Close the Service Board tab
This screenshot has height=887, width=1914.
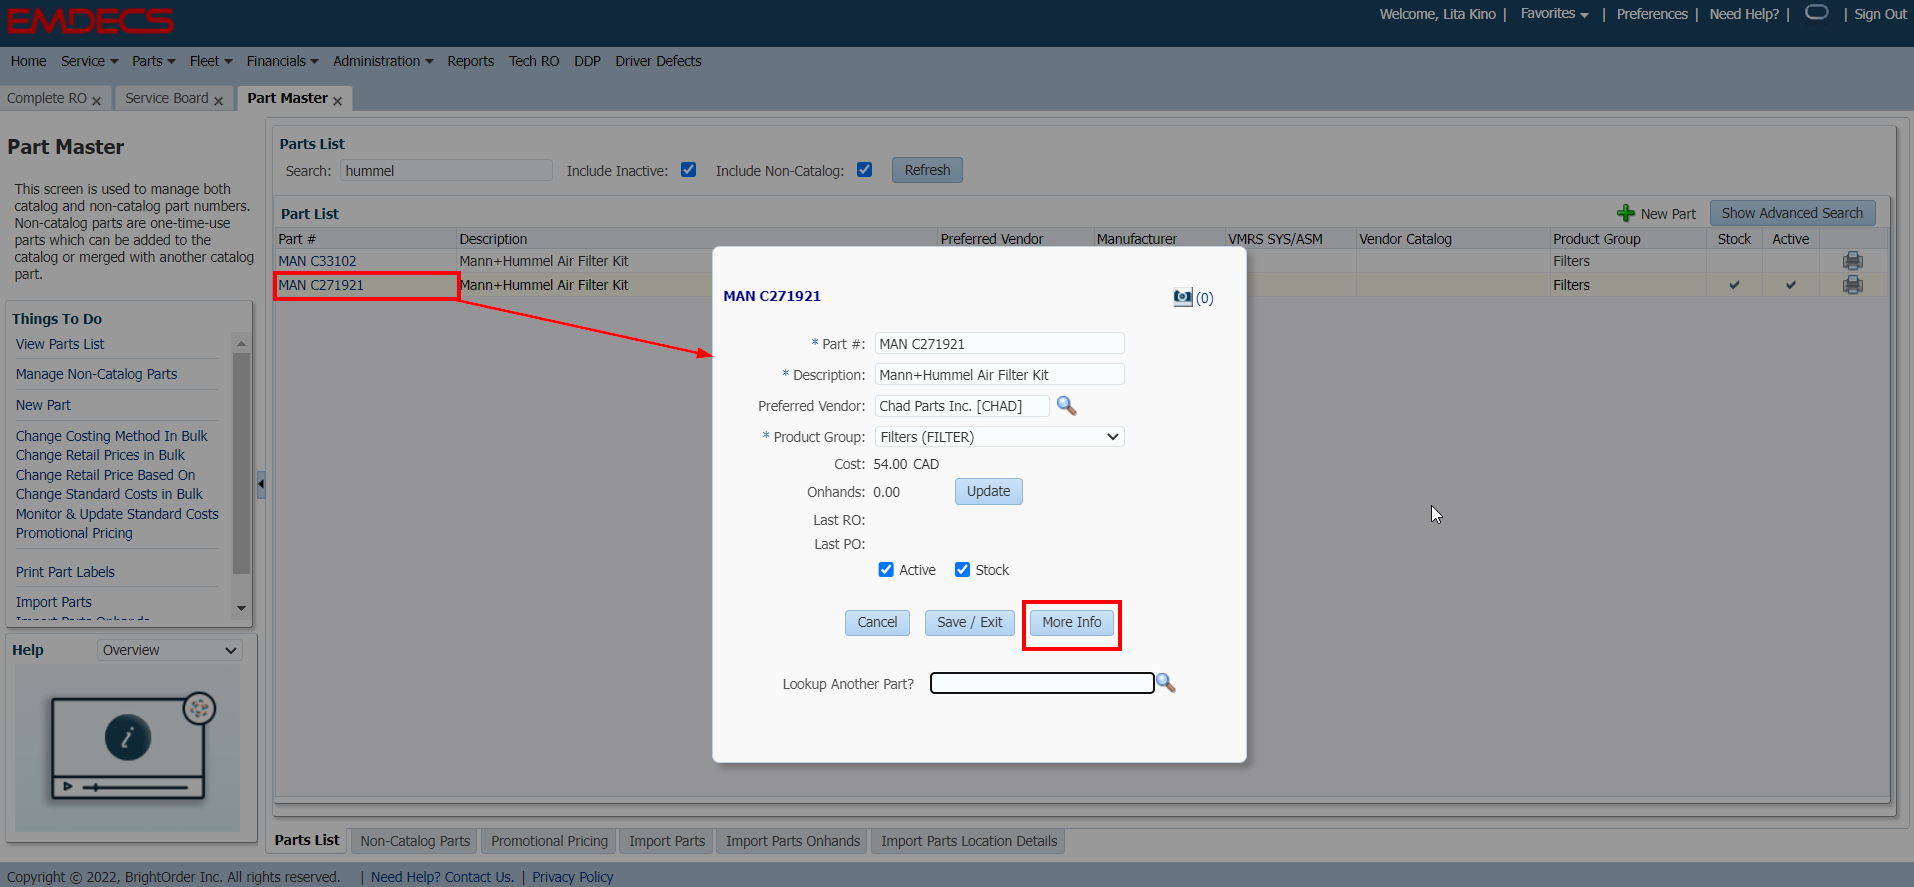tap(218, 100)
